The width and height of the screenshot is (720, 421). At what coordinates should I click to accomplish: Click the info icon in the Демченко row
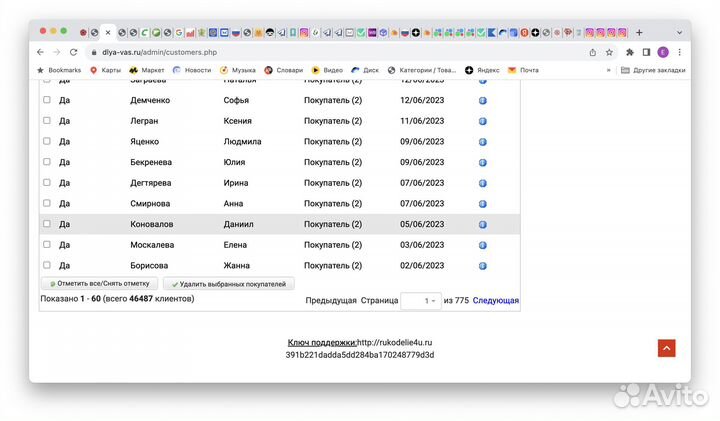coord(482,100)
